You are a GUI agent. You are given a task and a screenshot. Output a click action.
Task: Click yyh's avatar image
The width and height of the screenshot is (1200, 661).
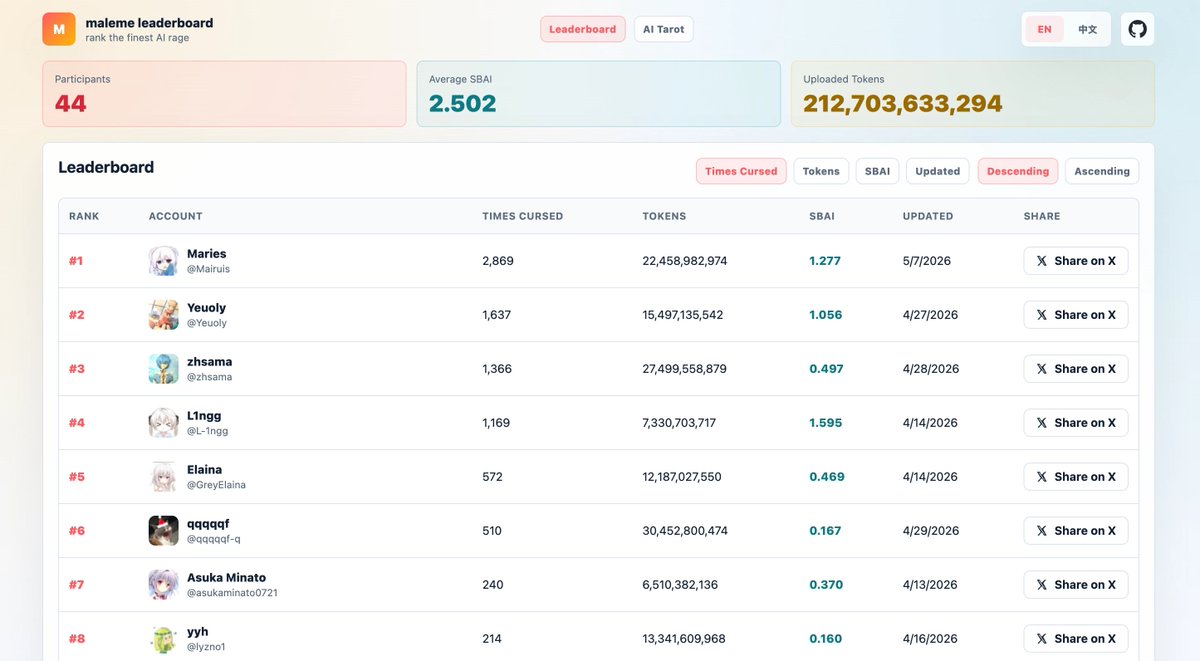click(x=164, y=639)
